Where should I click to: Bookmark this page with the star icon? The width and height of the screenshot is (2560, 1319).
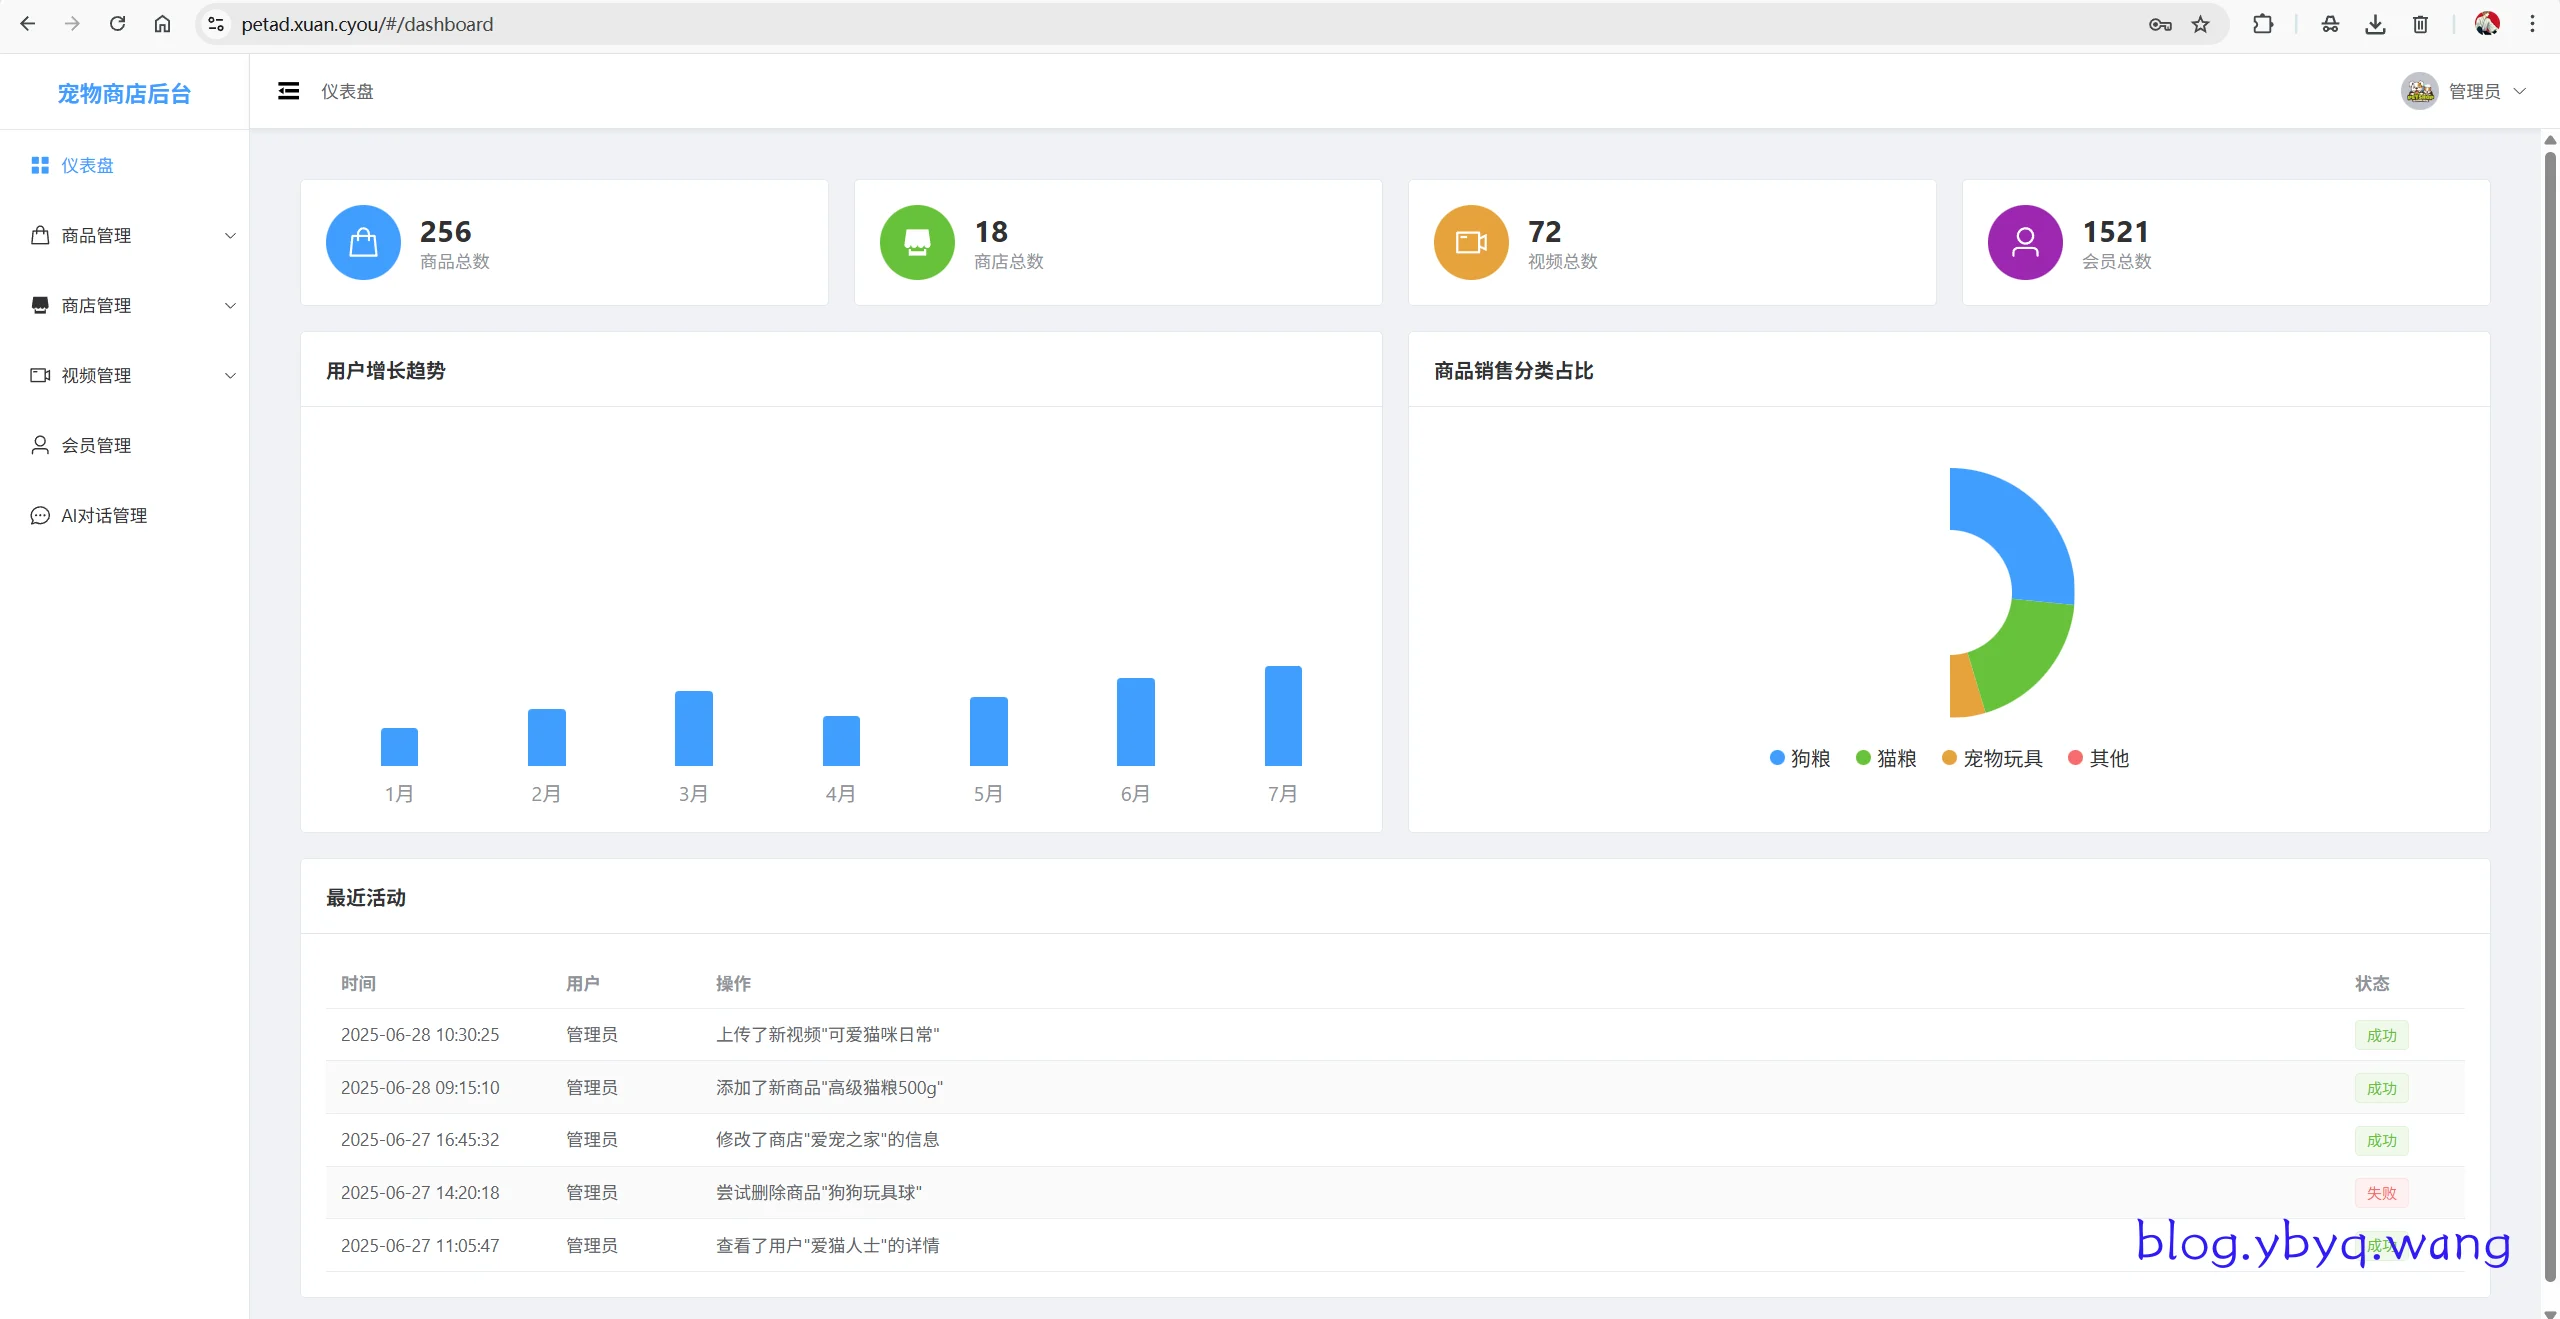[x=2200, y=24]
